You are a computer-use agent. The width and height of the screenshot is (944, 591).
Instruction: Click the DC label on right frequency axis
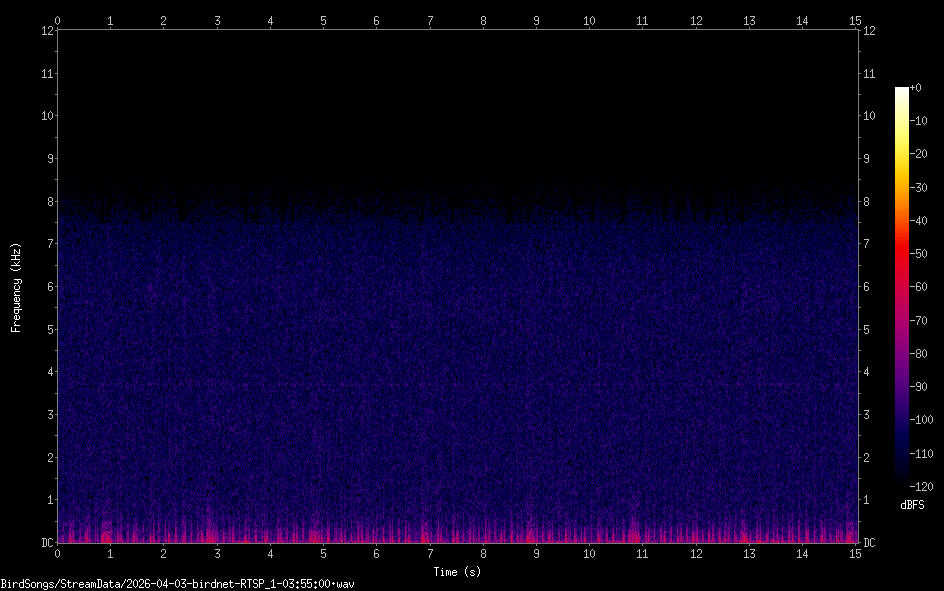(x=870, y=543)
